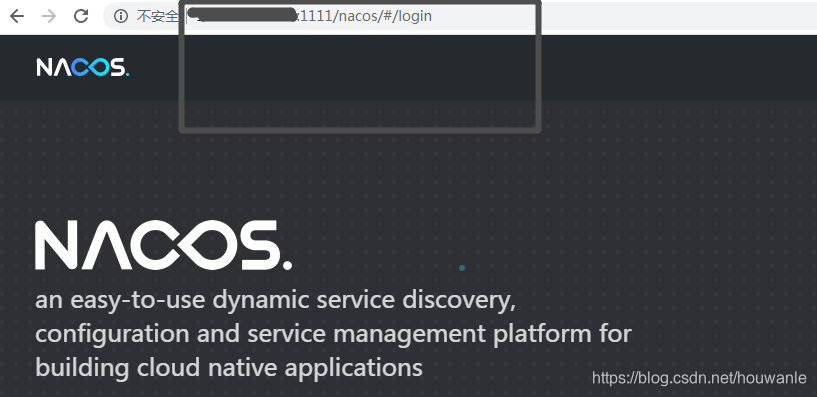The image size is (817, 397).
Task: Open the site security info icon
Action: pyautogui.click(x=121, y=16)
